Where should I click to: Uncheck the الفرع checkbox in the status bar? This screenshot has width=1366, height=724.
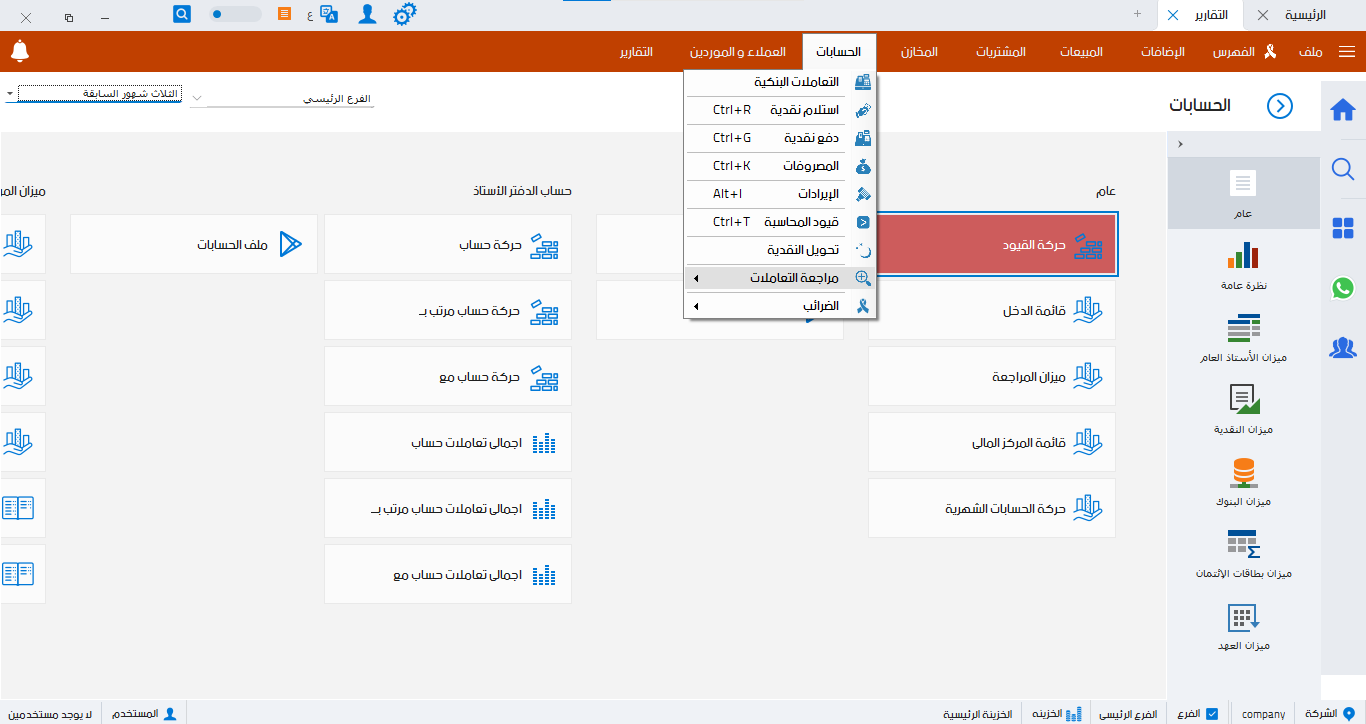[1213, 713]
